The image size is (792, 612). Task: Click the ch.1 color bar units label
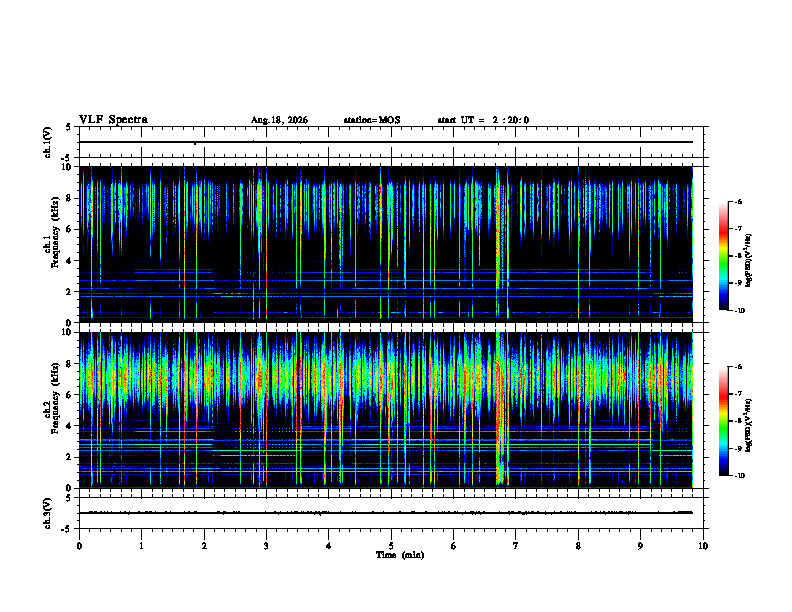click(749, 261)
